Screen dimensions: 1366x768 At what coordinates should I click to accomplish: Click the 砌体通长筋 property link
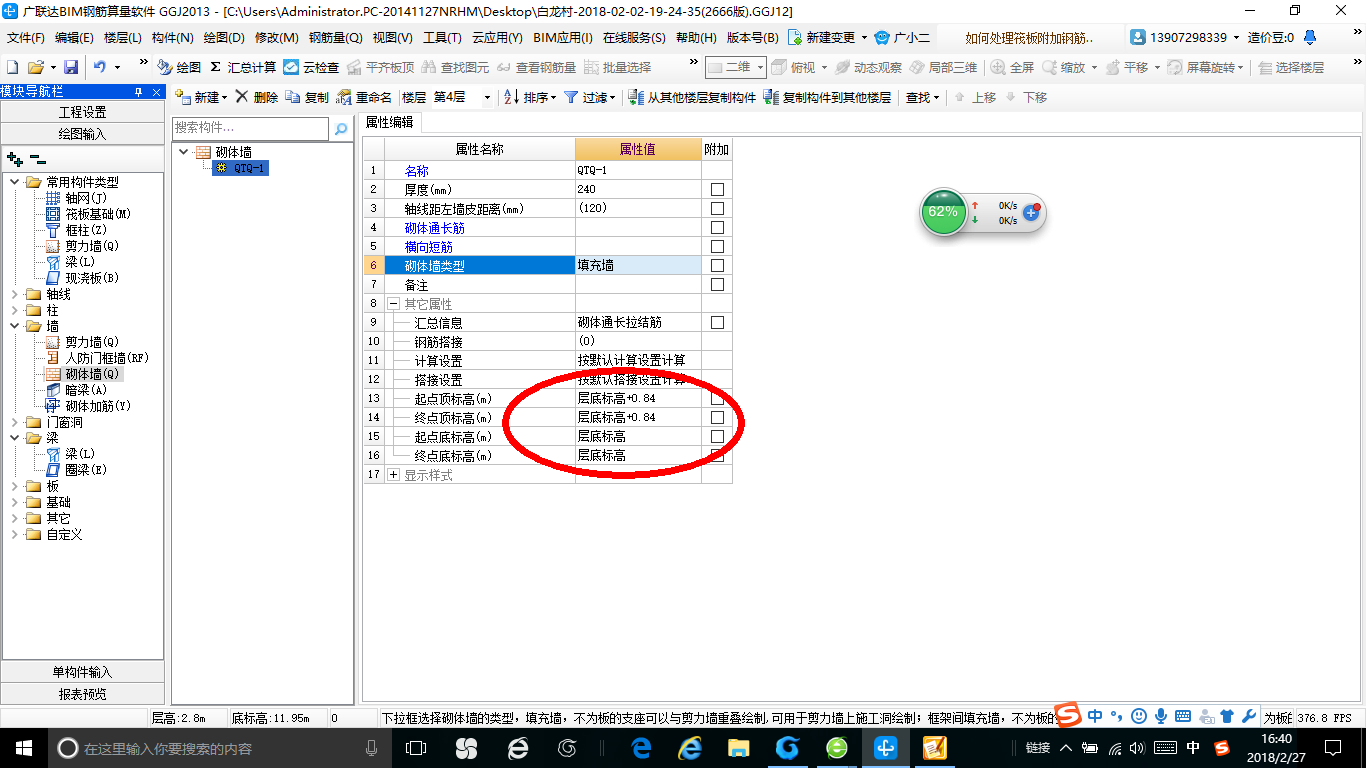[434, 228]
